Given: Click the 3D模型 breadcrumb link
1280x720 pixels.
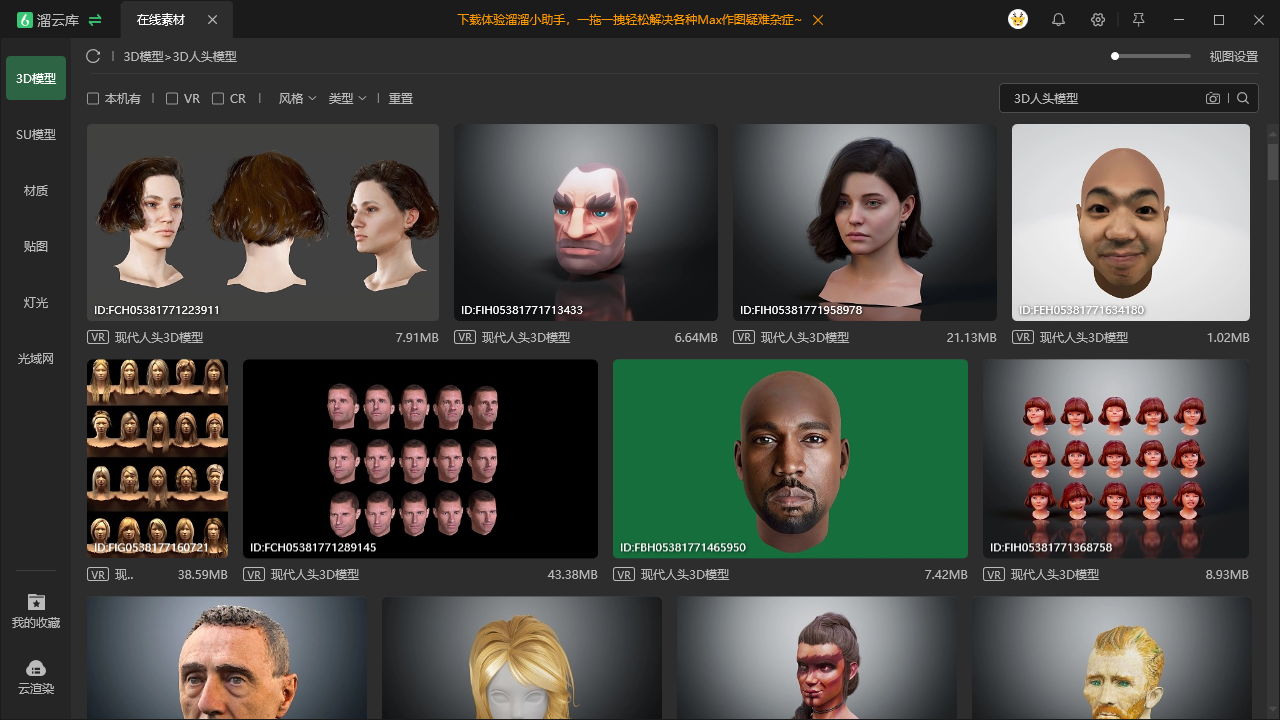Looking at the screenshot, I should 143,57.
